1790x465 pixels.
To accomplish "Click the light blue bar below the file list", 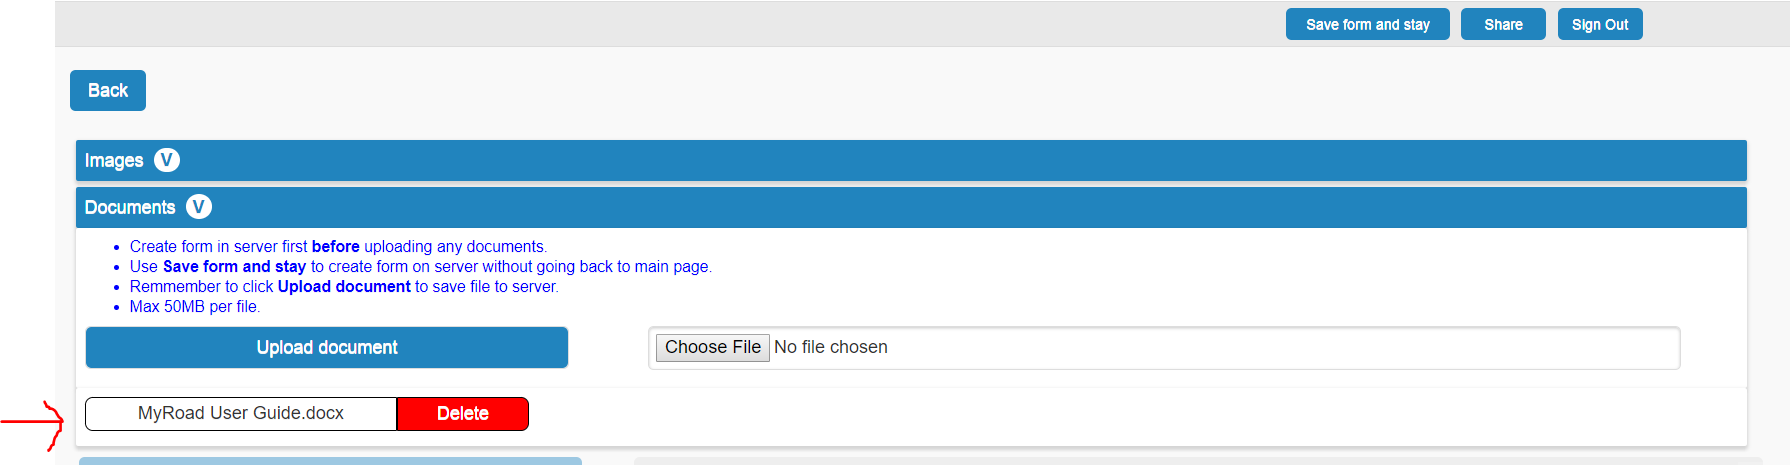I will coord(330,461).
